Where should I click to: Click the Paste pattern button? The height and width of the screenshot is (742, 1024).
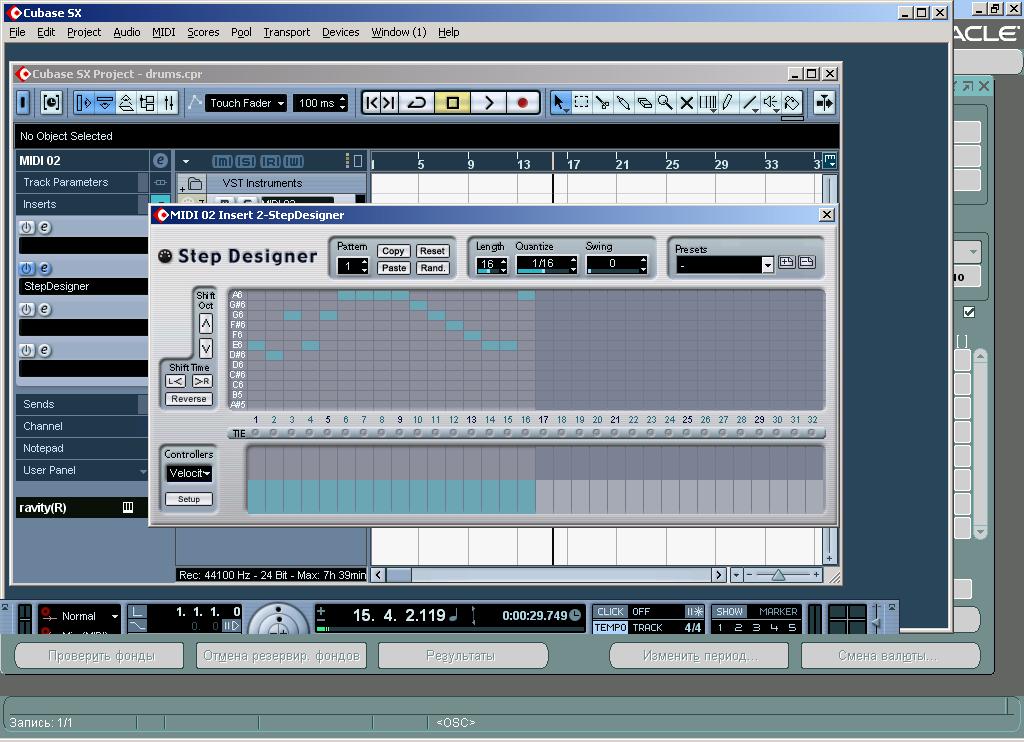tap(393, 268)
